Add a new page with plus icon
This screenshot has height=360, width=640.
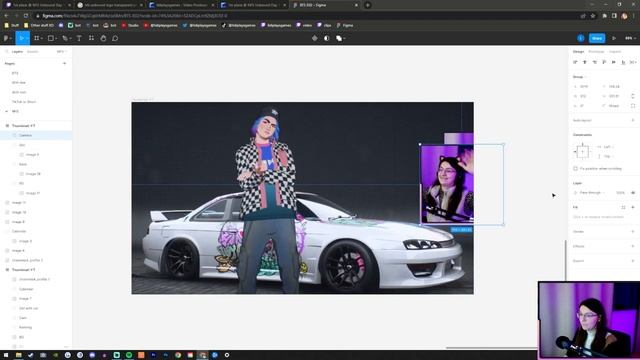point(64,63)
